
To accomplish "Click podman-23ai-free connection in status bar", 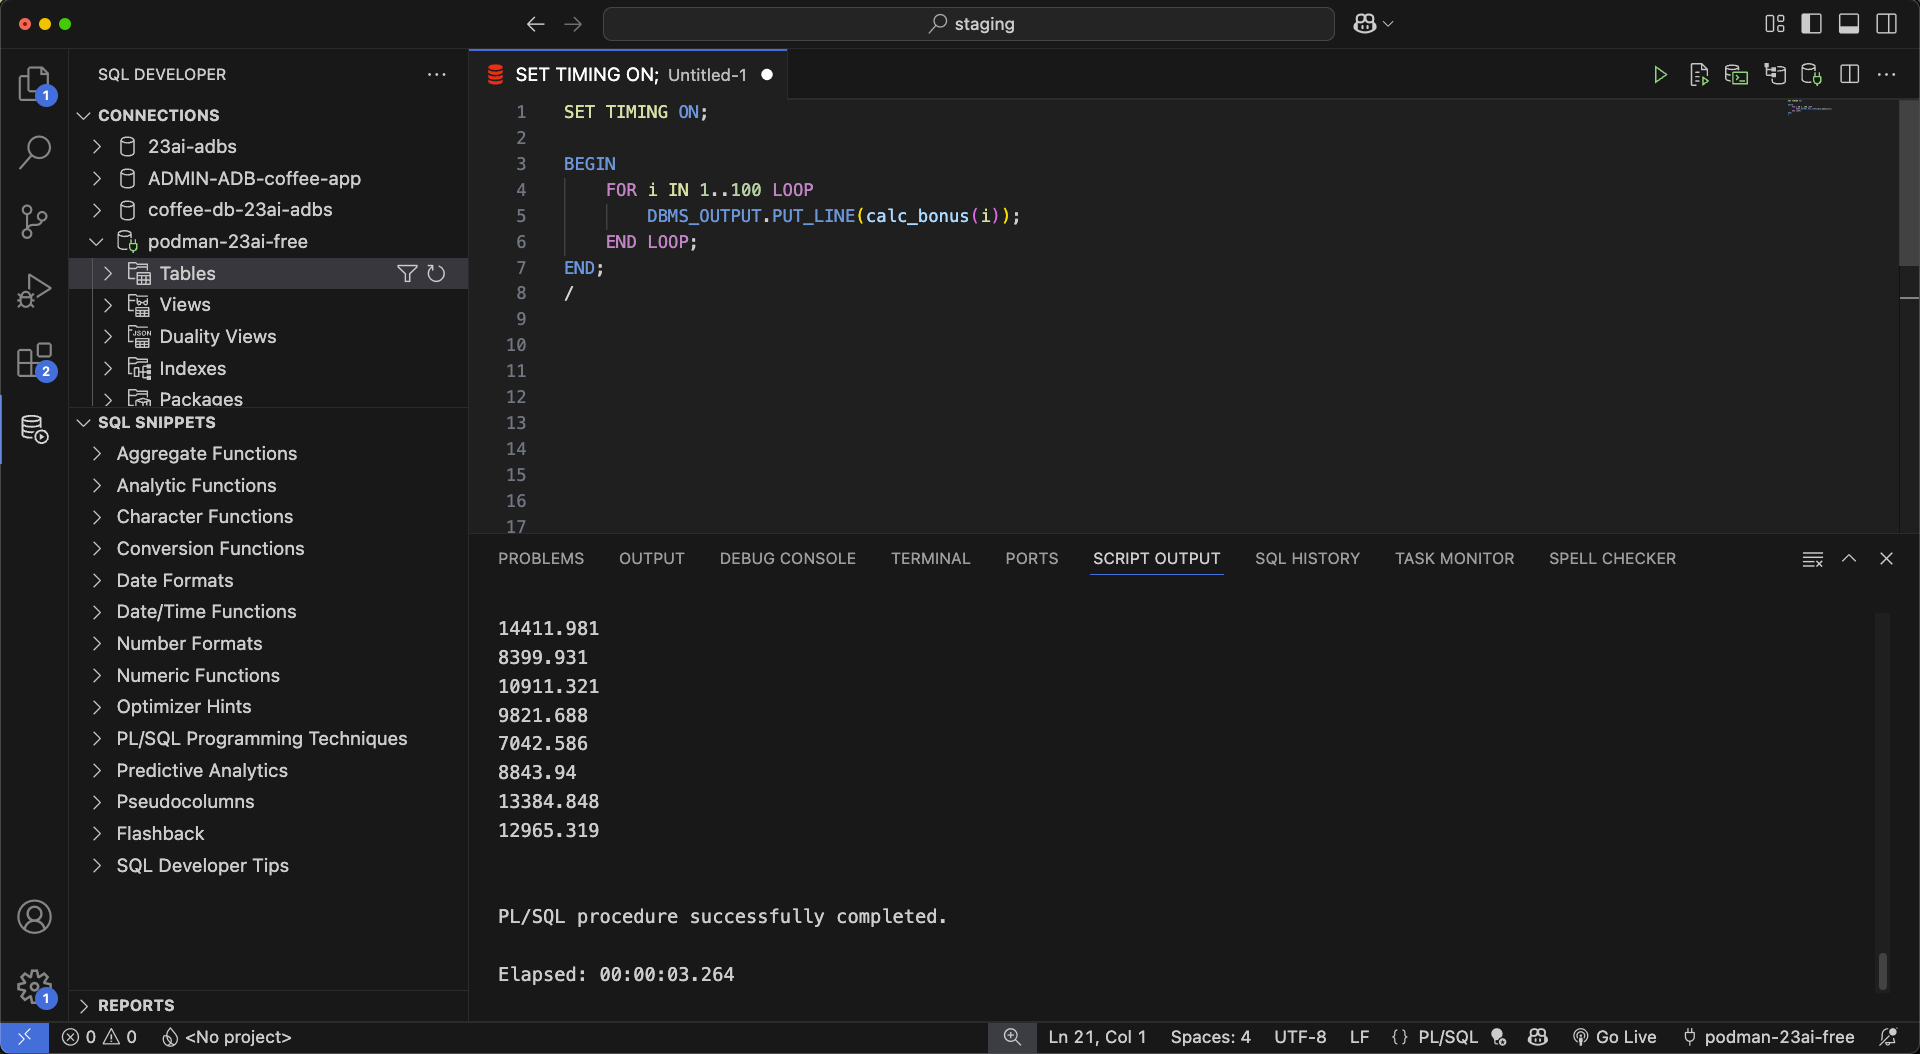I will (x=1768, y=1037).
